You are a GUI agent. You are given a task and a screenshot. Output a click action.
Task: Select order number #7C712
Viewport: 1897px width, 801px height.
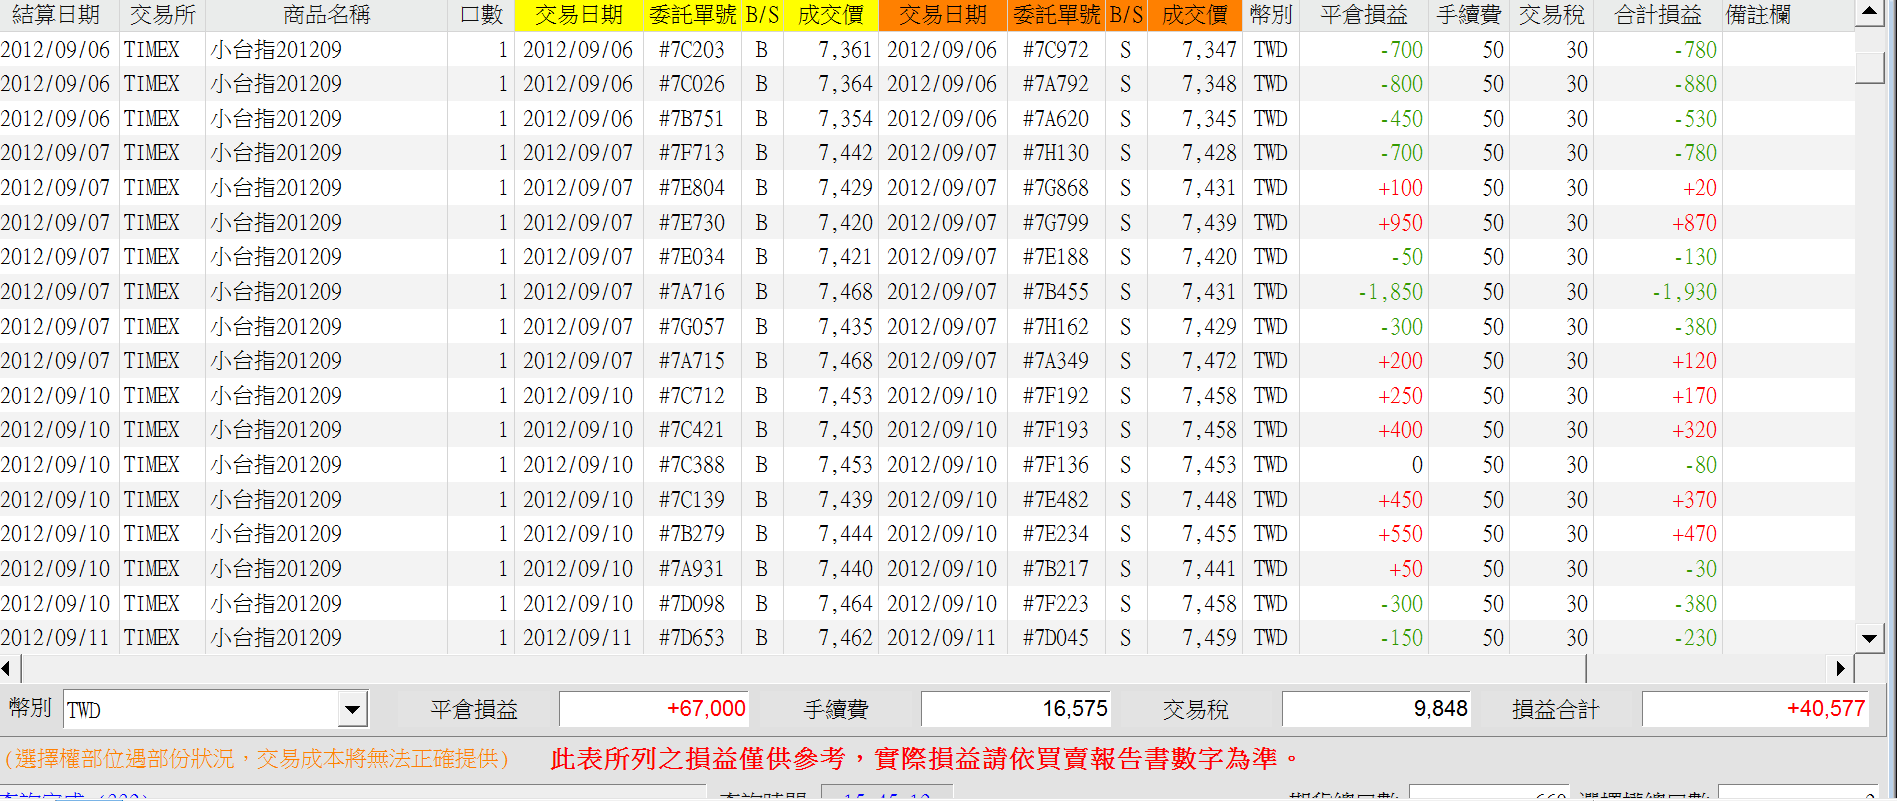tap(691, 396)
